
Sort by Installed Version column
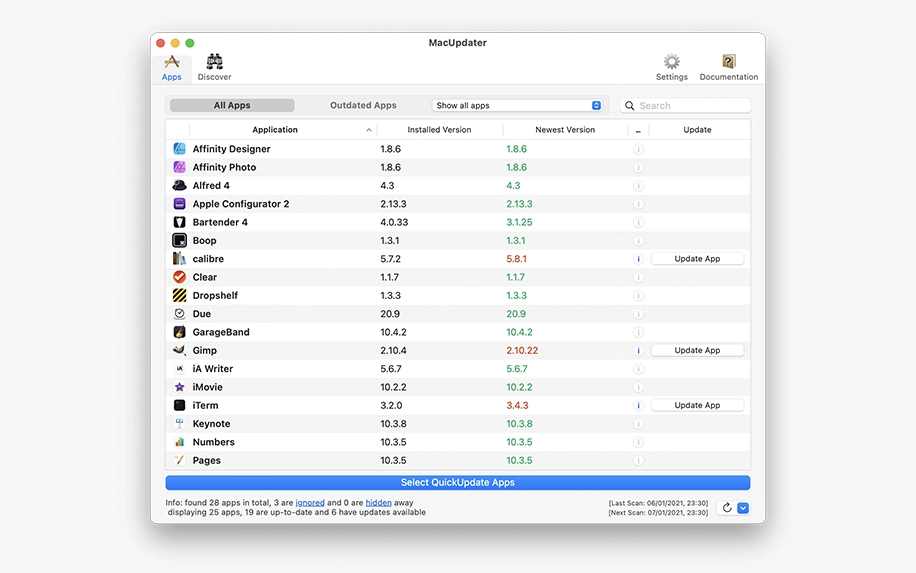coord(439,130)
